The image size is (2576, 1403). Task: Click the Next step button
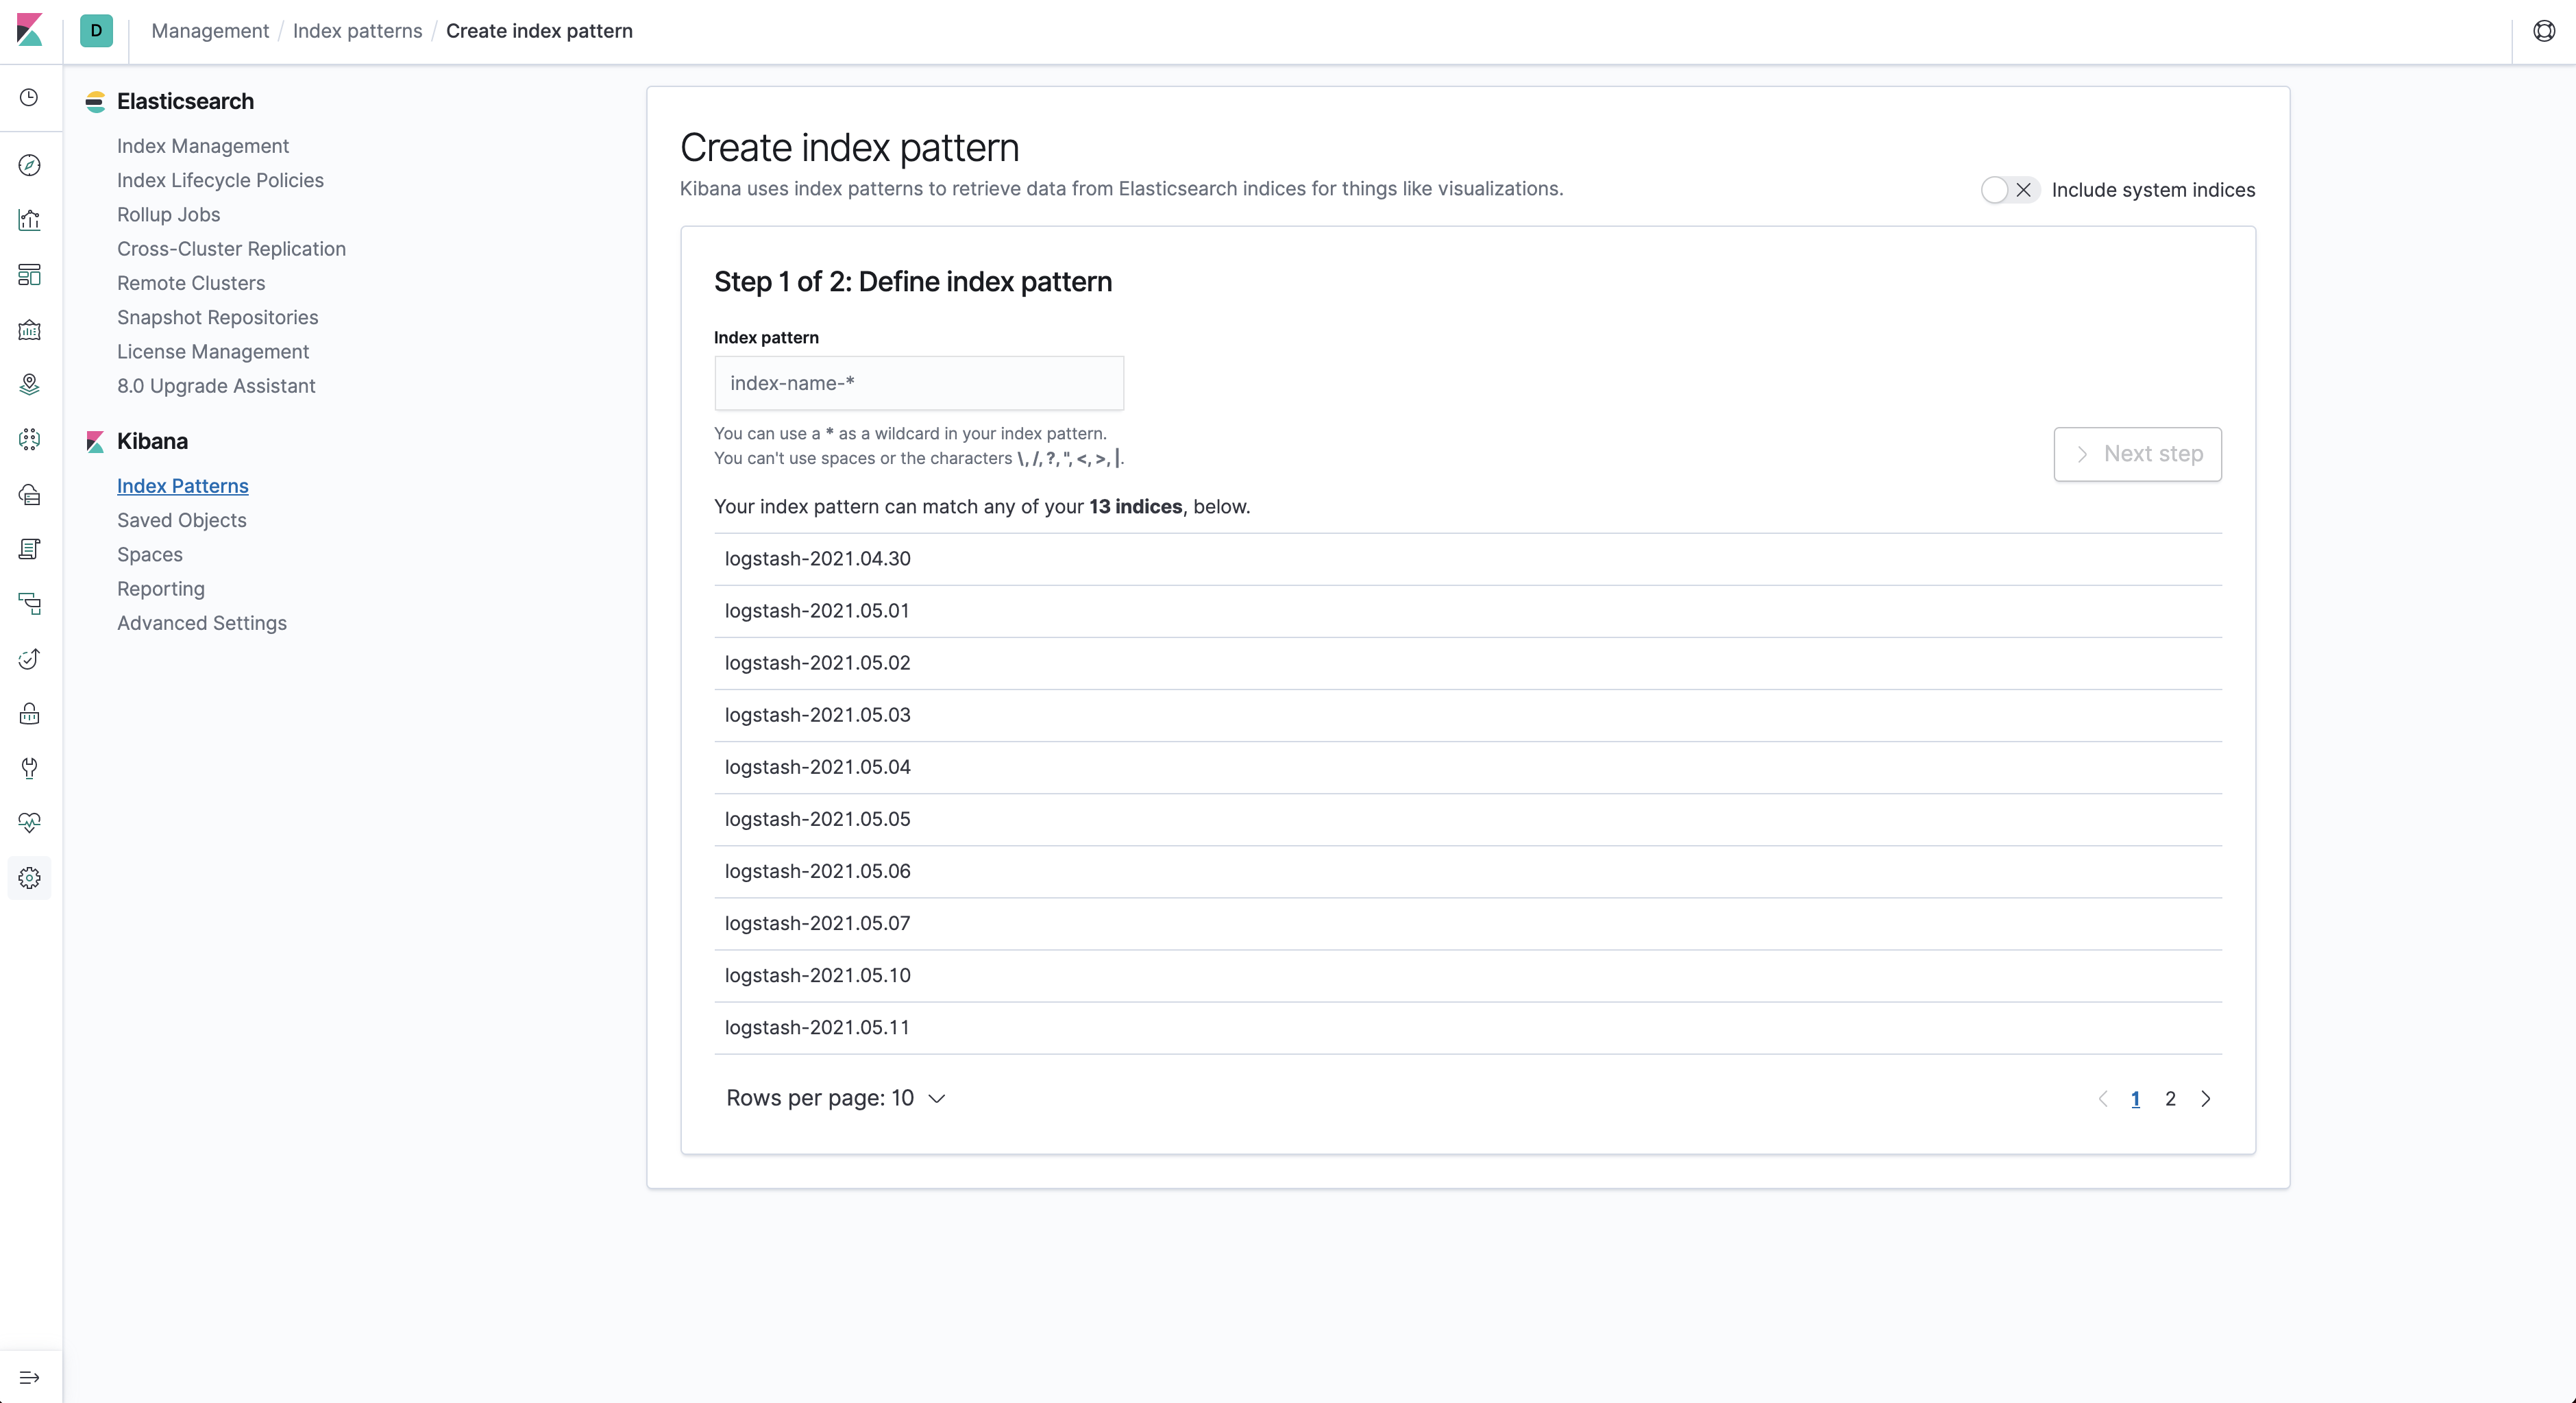2137,452
